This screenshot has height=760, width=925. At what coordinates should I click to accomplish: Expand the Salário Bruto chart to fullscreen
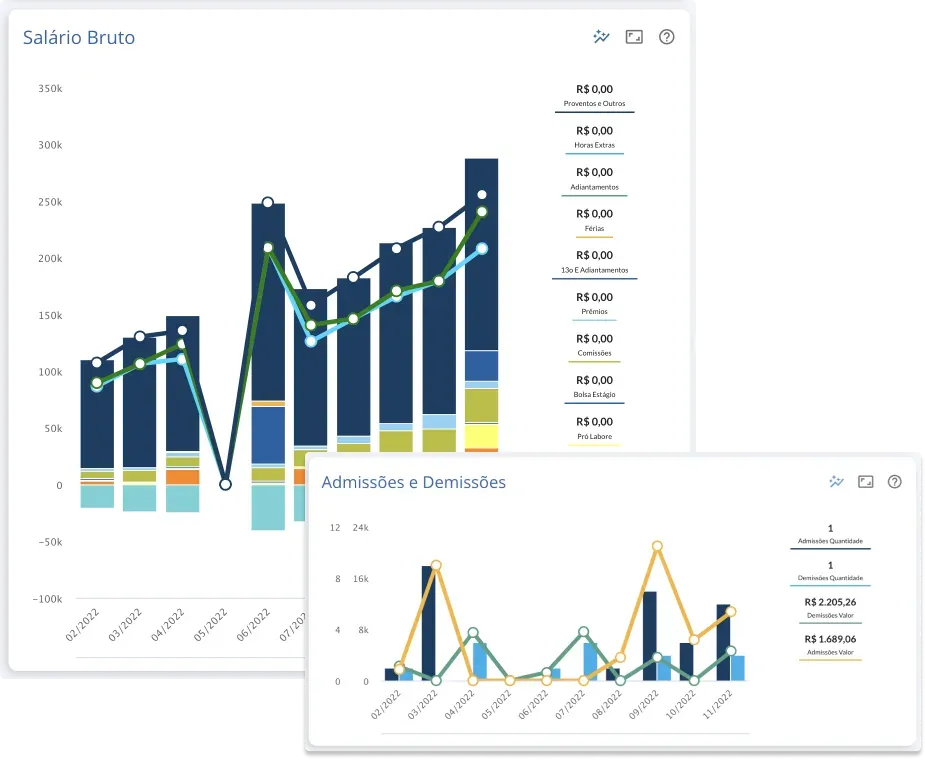[x=634, y=37]
